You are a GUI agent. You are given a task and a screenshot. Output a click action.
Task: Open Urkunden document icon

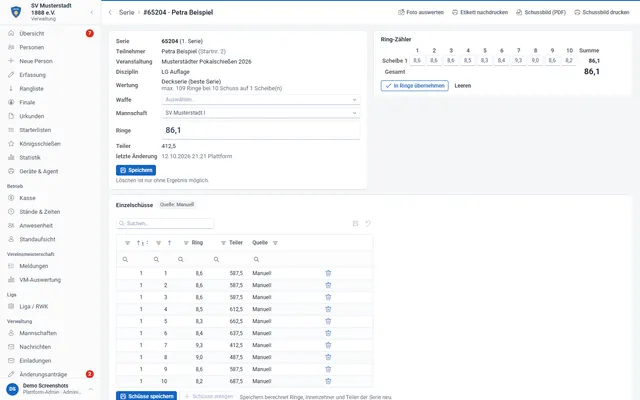coord(11,116)
